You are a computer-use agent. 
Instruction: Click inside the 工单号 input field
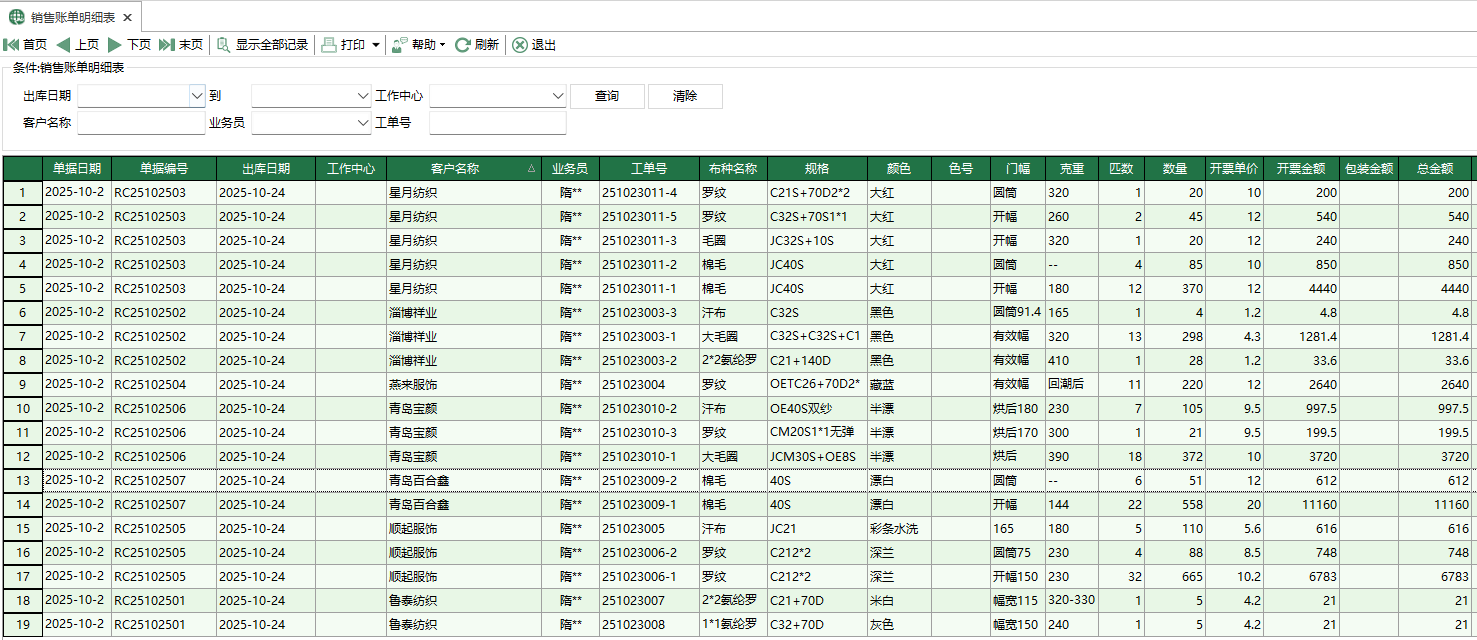coord(497,123)
